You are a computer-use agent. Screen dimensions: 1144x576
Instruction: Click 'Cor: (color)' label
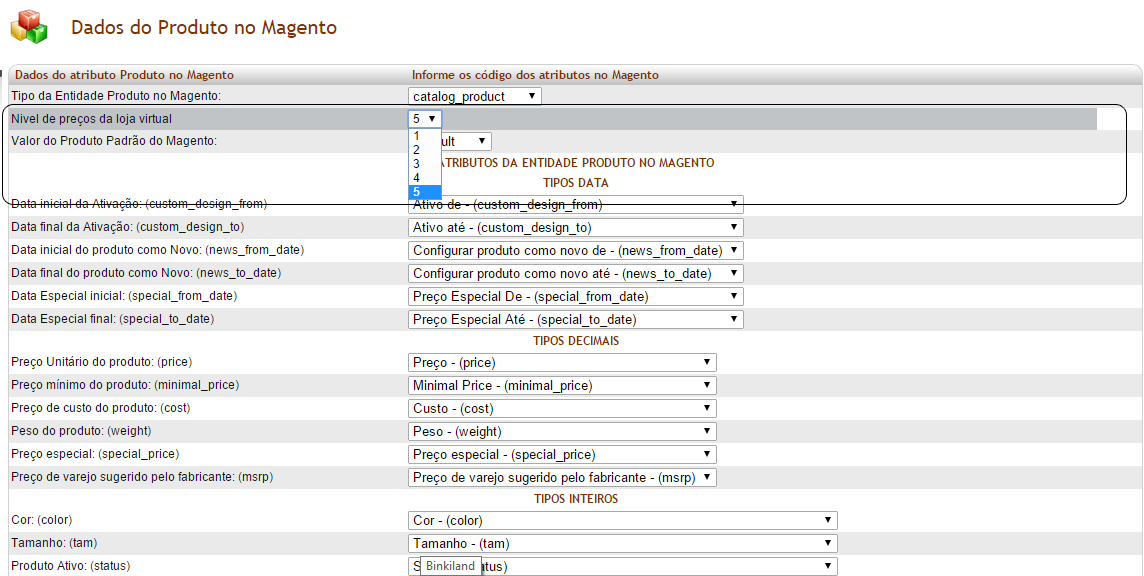click(x=42, y=520)
